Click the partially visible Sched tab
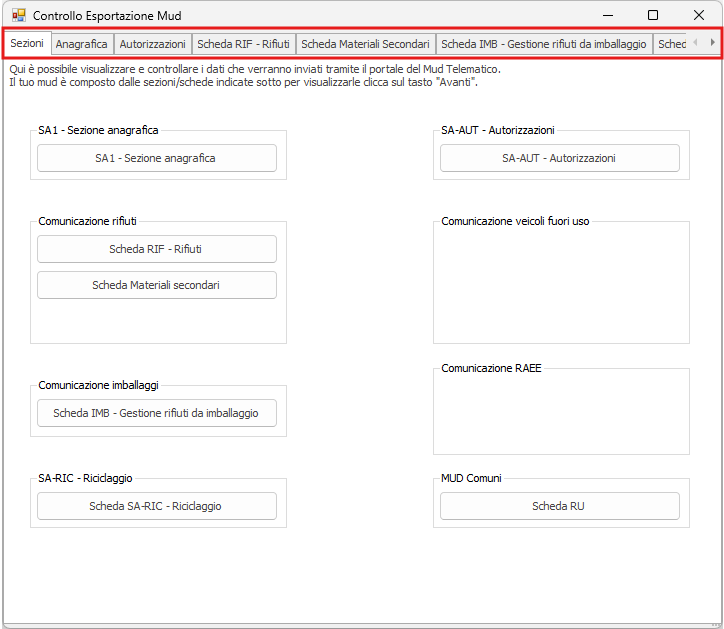 [x=670, y=44]
